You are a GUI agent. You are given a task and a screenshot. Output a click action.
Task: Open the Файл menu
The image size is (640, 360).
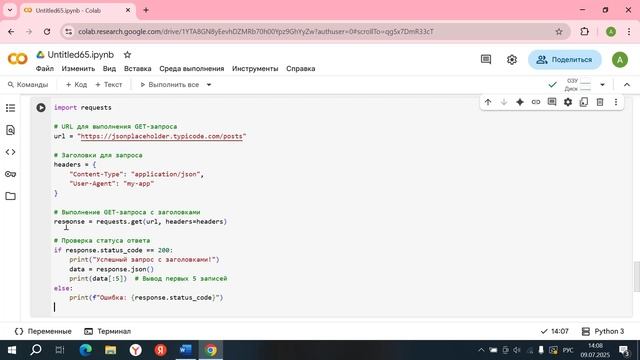click(x=44, y=69)
